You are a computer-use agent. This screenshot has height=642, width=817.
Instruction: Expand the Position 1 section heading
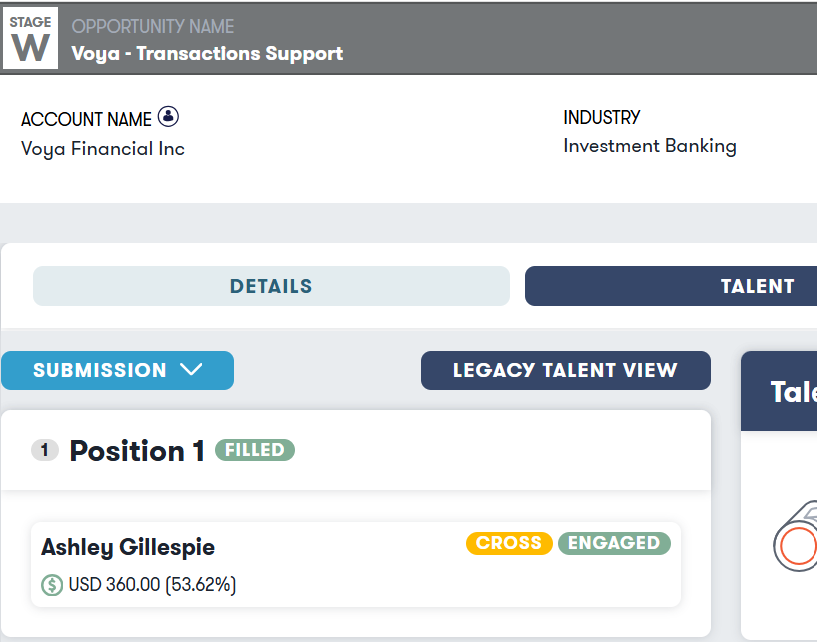coord(137,451)
